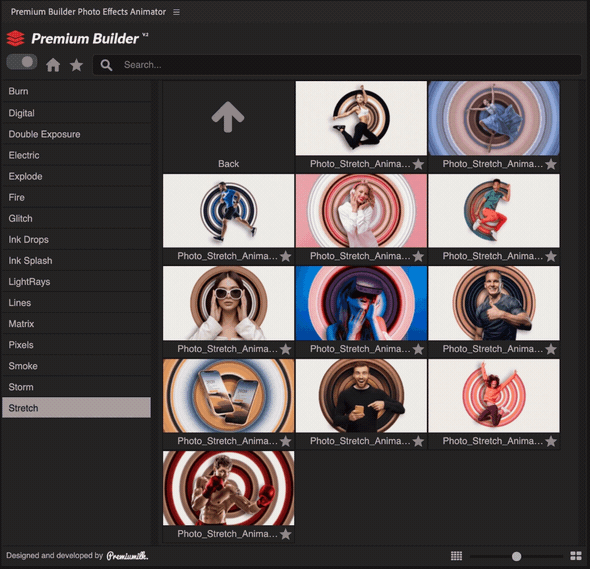Open the Electric category
The height and width of the screenshot is (569, 590).
pyautogui.click(x=76, y=155)
